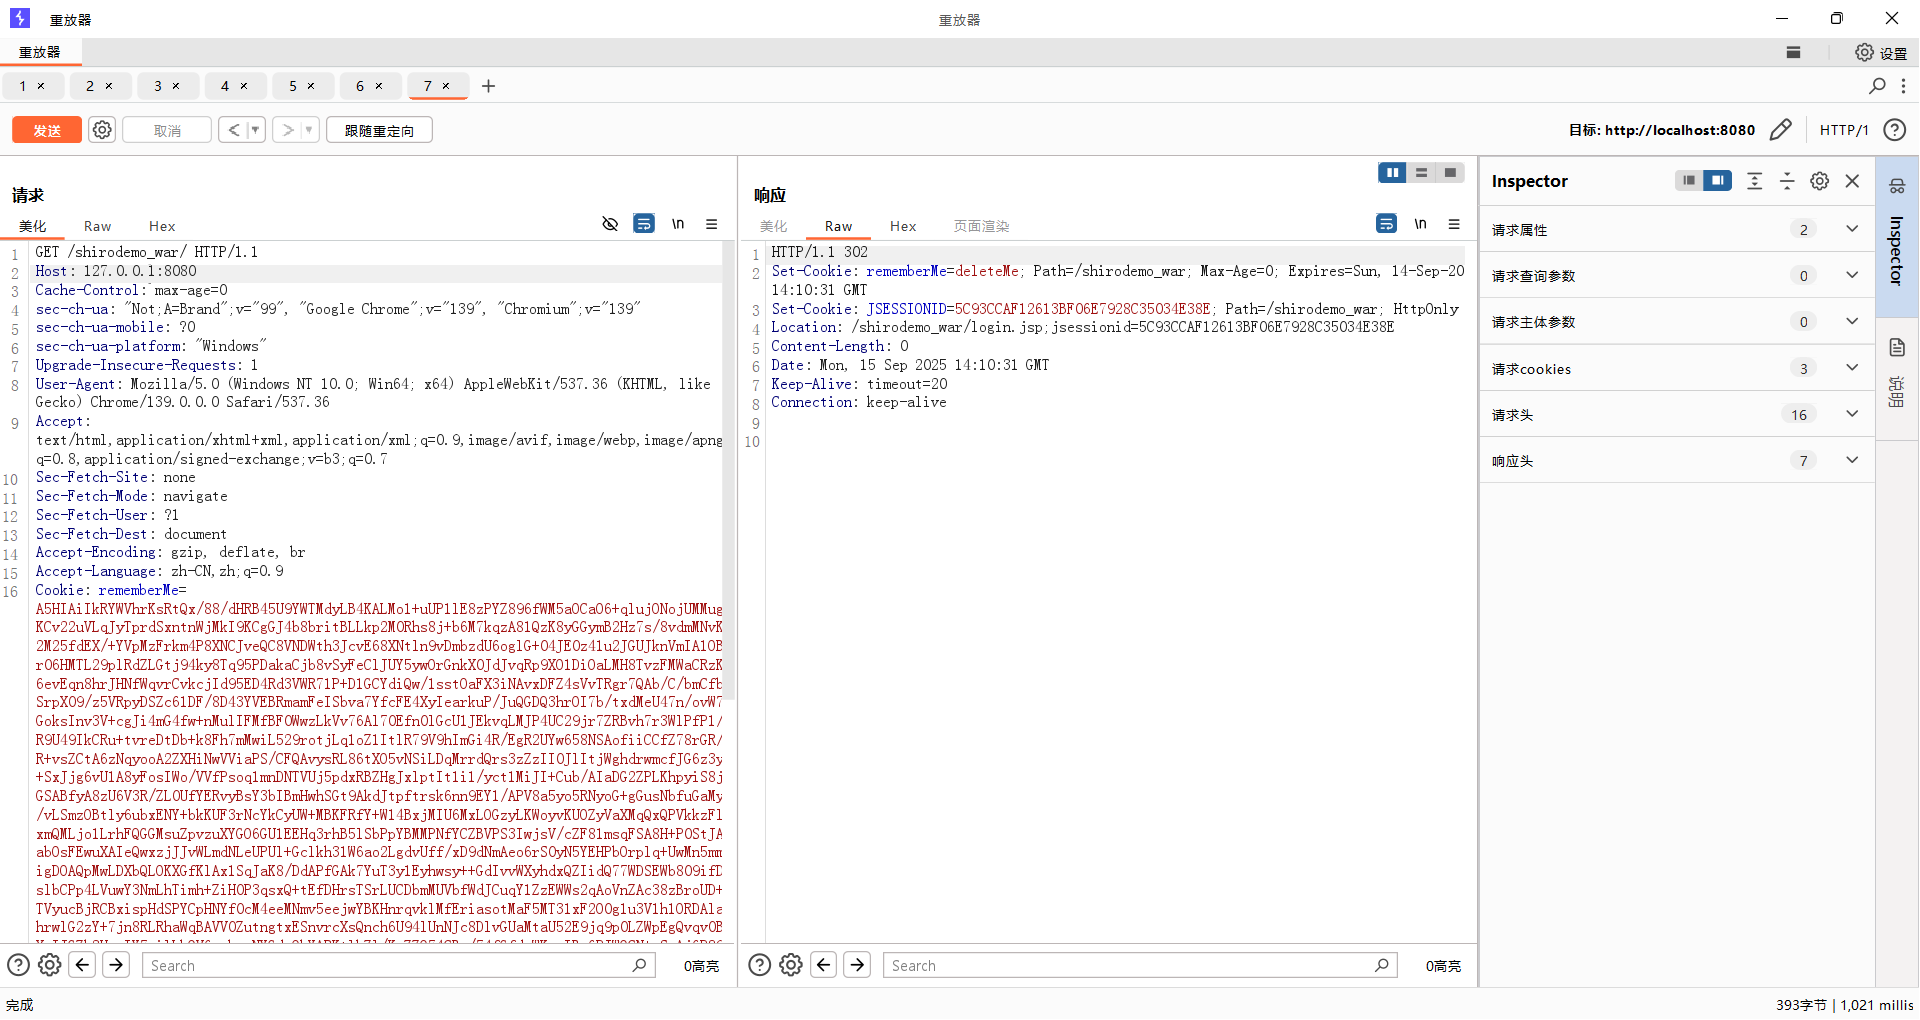1920x1020 pixels.
Task: Open the history back dropdown arrow
Action: [x=256, y=130]
